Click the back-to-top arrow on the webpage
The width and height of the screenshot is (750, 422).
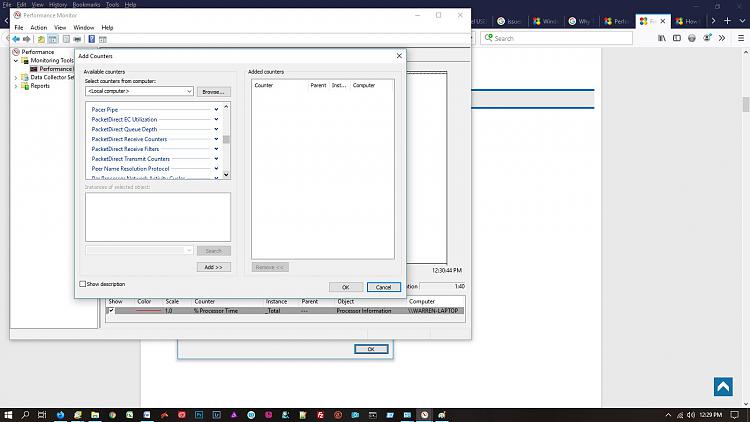pyautogui.click(x=723, y=387)
